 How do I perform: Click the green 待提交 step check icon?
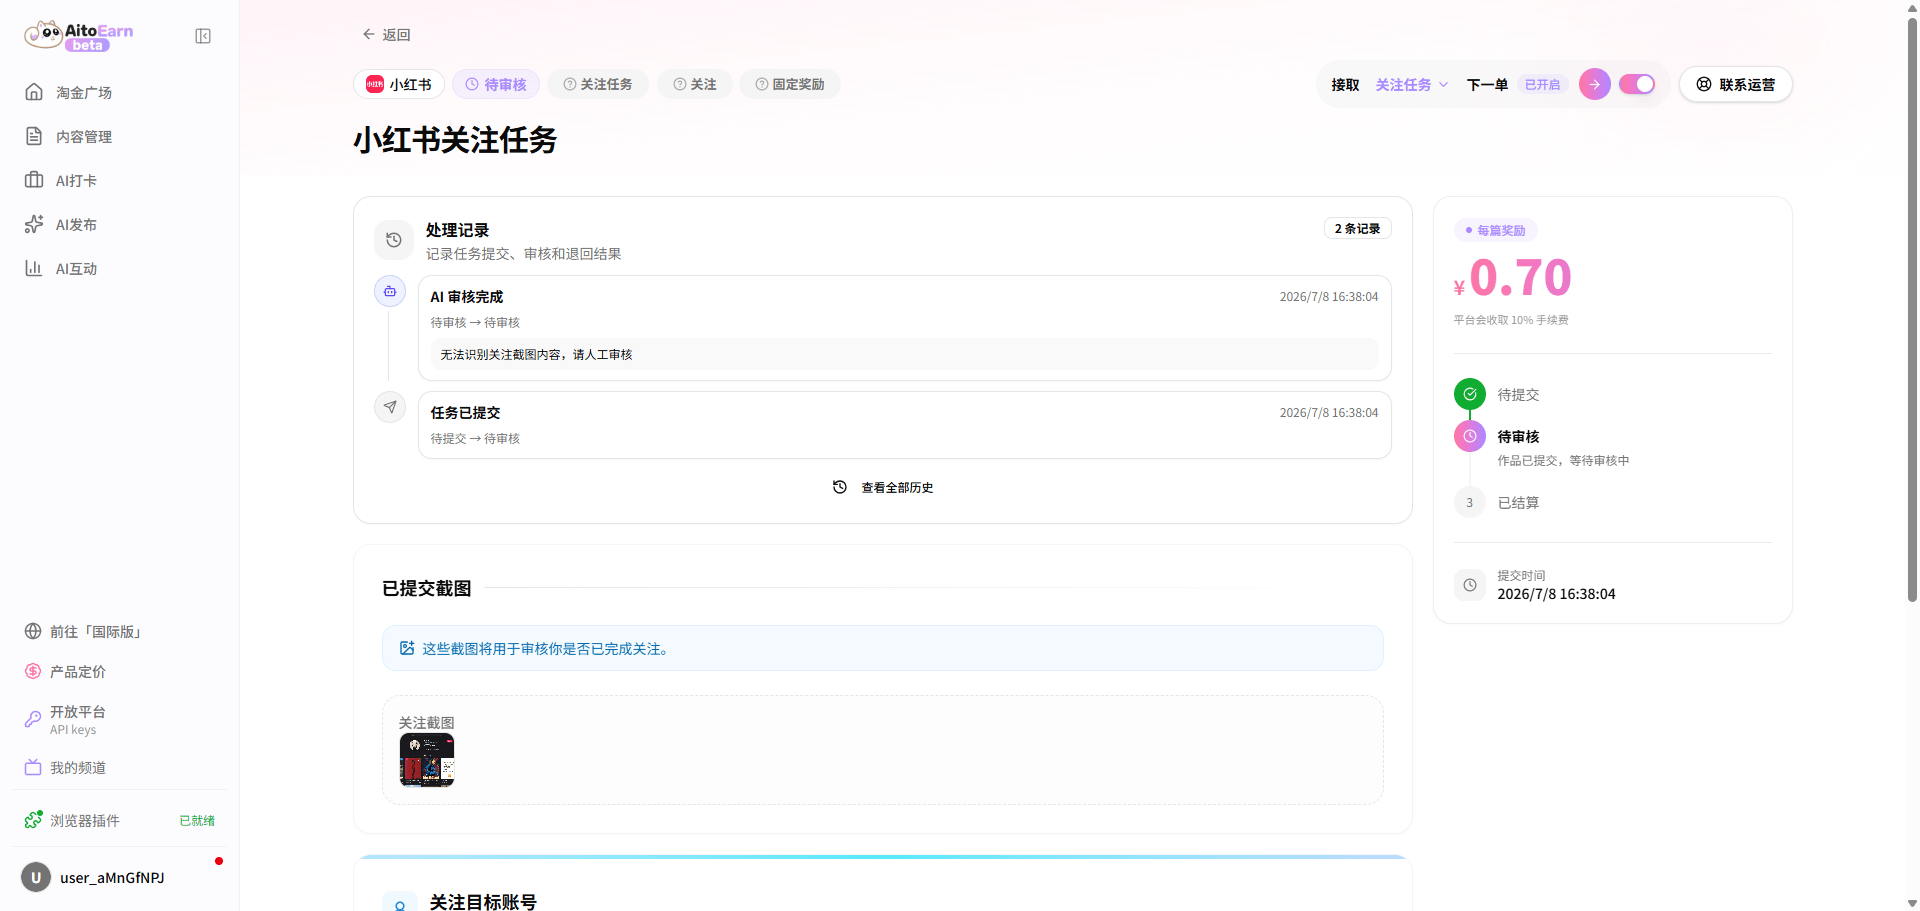(x=1470, y=394)
